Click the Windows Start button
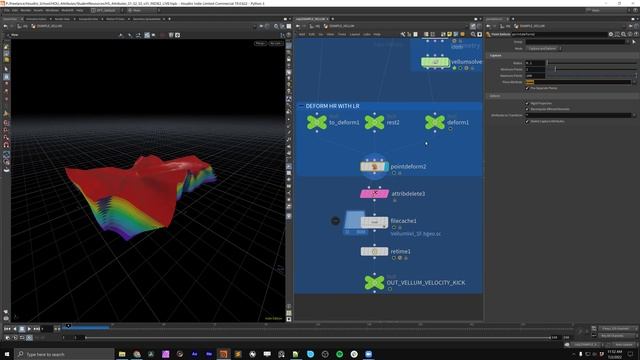640x360 pixels. (7, 354)
